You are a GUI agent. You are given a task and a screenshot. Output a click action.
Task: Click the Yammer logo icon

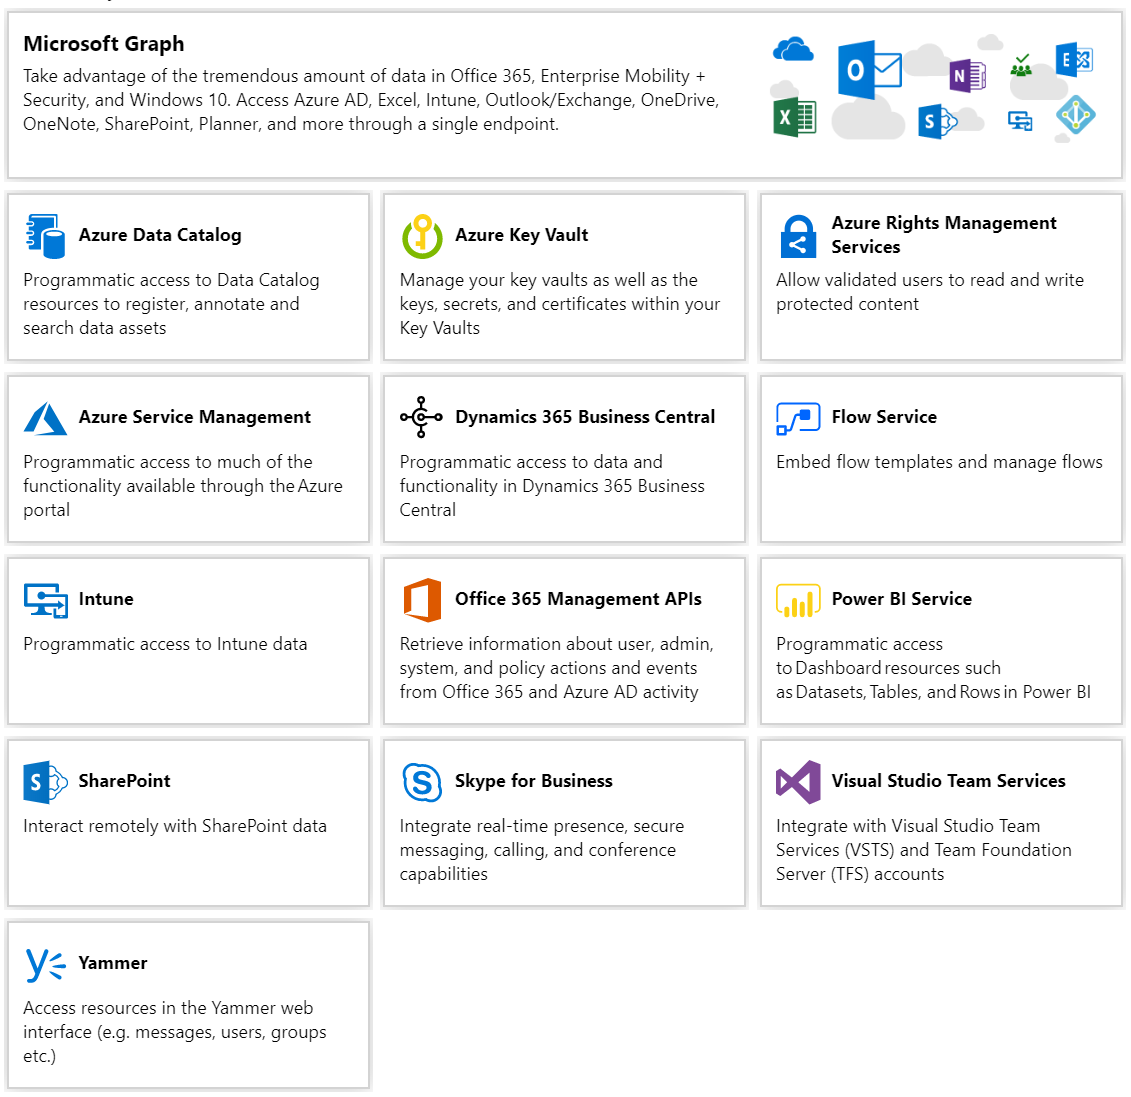(45, 965)
